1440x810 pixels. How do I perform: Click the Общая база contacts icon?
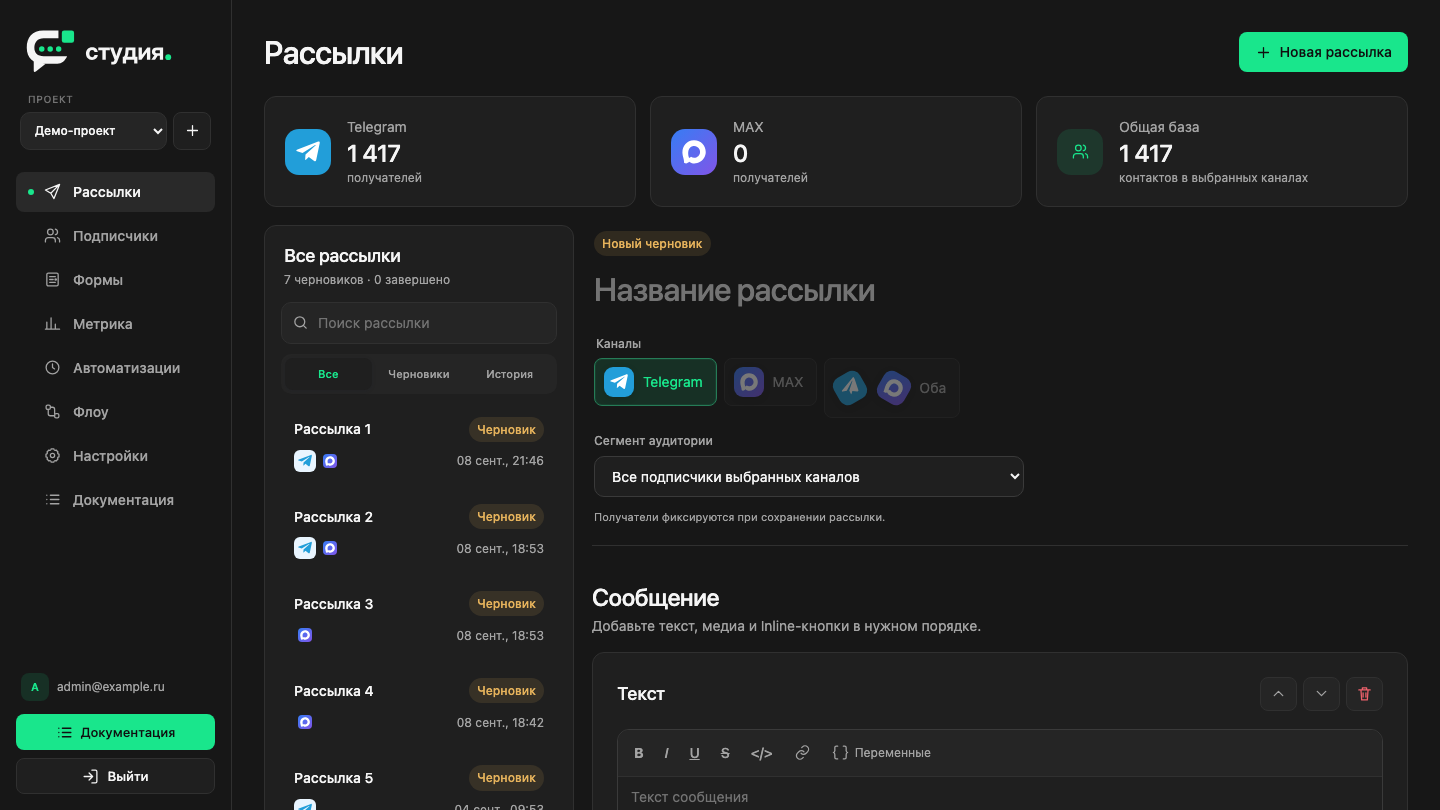pyautogui.click(x=1080, y=152)
